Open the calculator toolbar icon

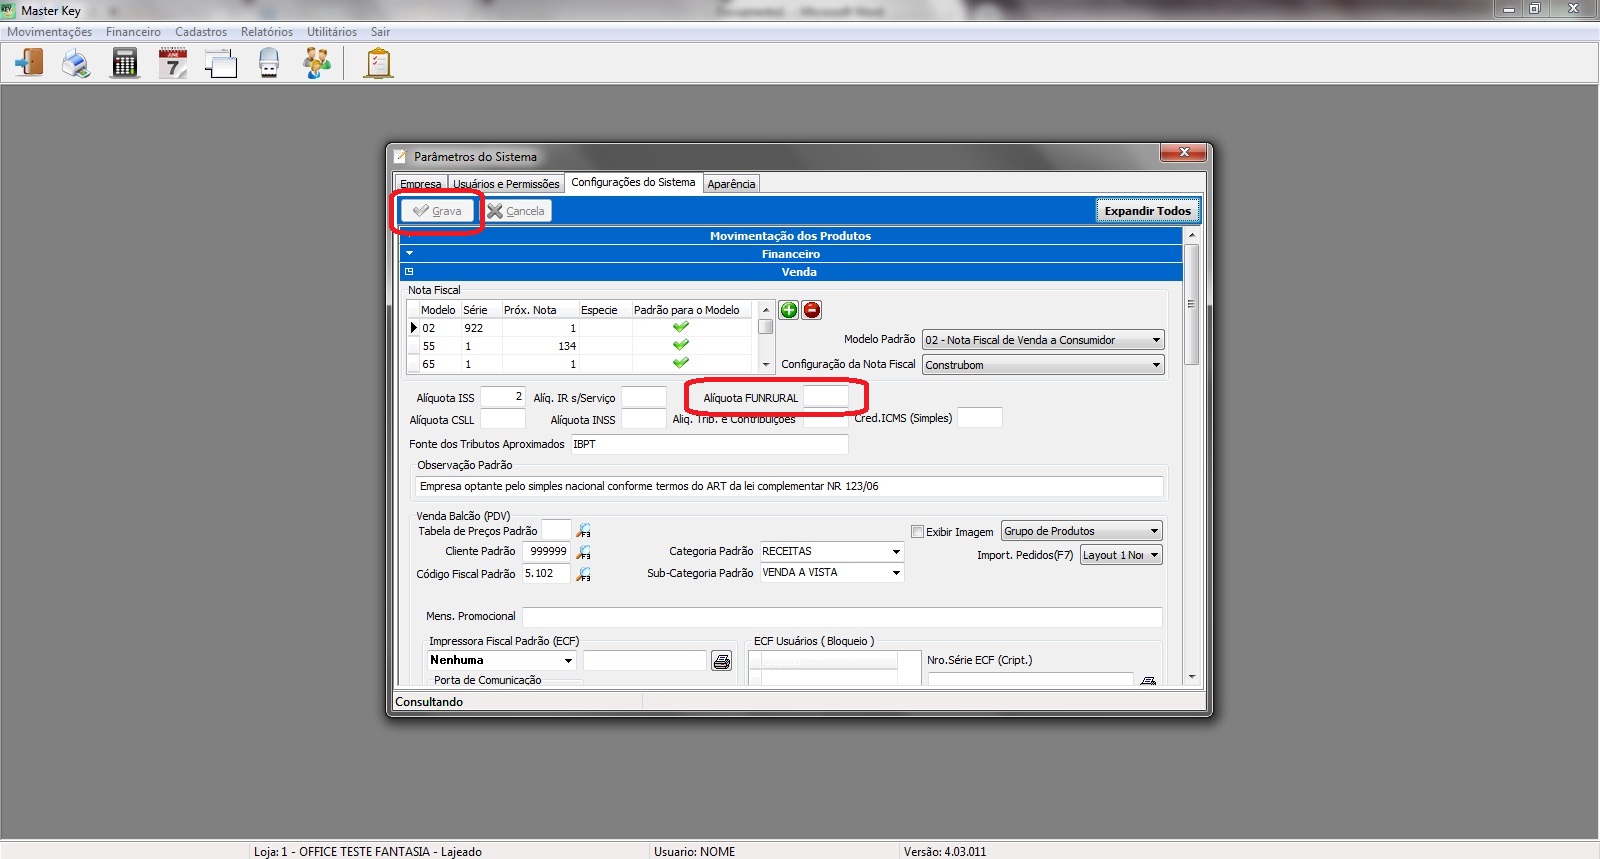pos(125,63)
